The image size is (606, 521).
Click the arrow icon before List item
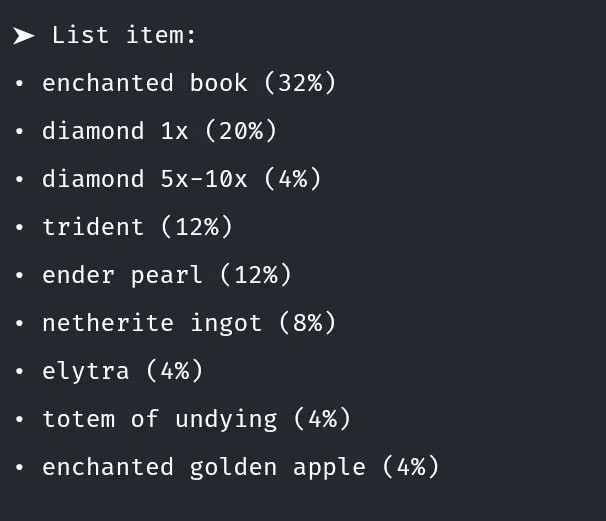[x=24, y=36]
